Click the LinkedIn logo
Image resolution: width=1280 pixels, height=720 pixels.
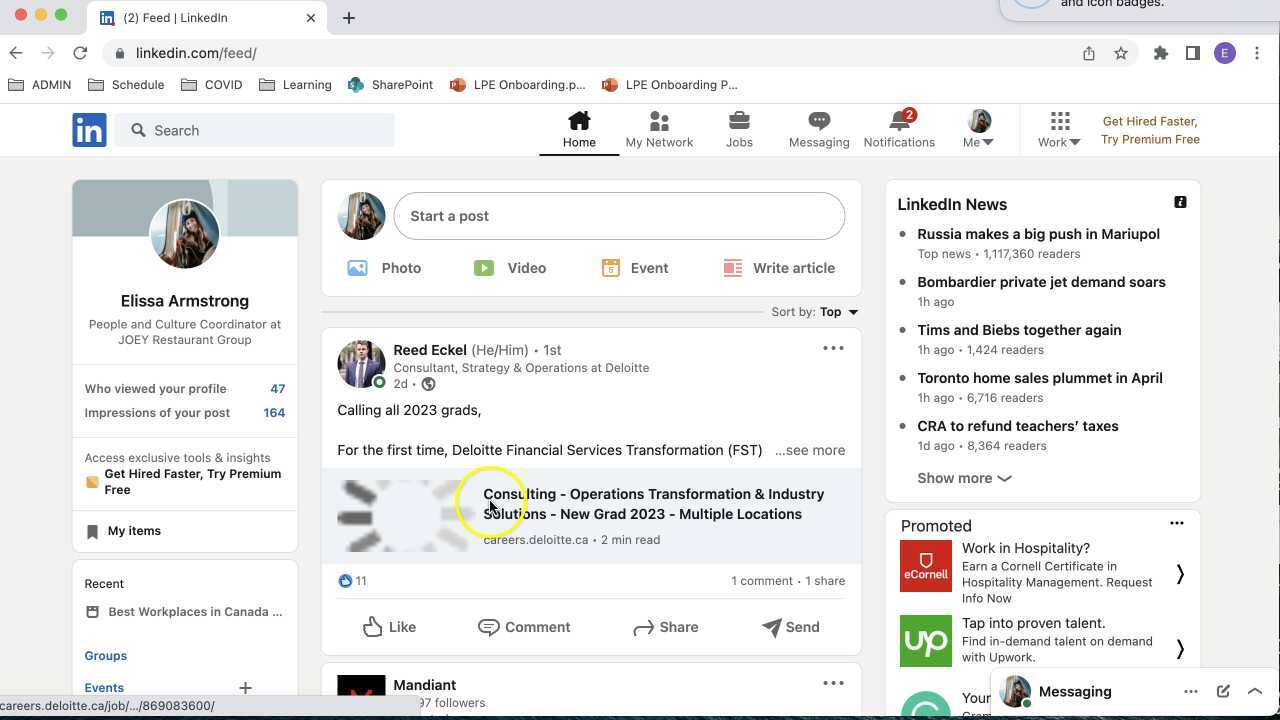pyautogui.click(x=89, y=130)
